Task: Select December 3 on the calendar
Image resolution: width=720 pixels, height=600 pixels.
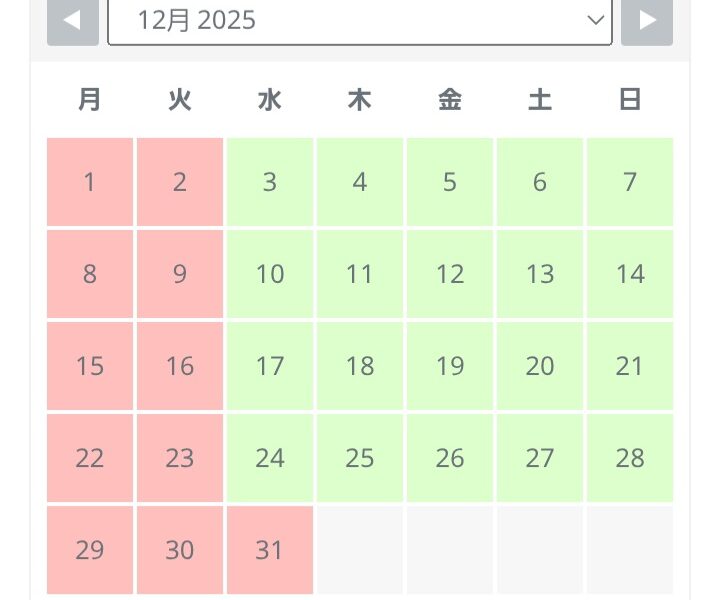Action: click(x=270, y=182)
